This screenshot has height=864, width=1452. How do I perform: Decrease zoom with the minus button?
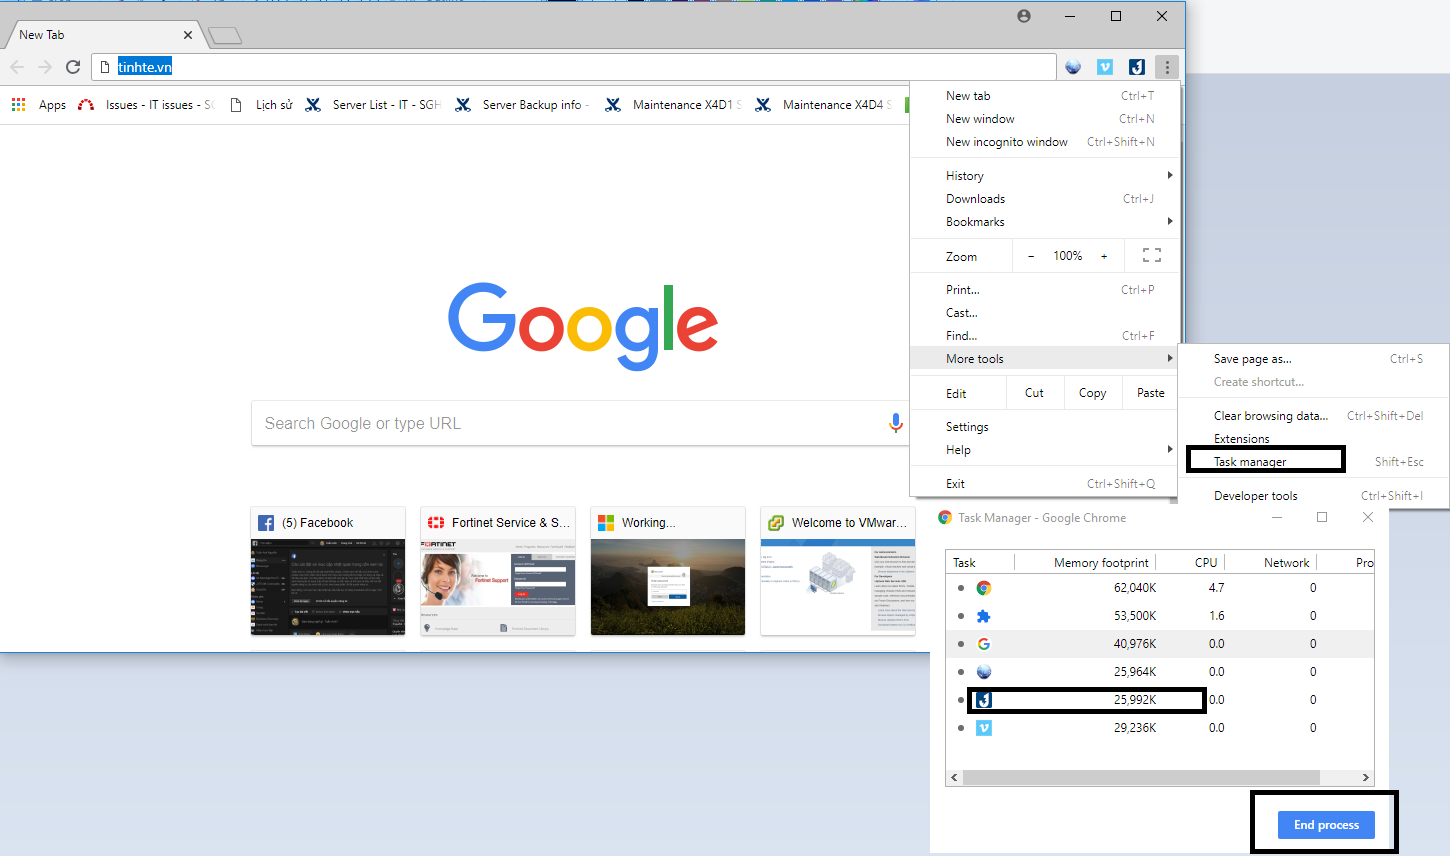[1031, 256]
